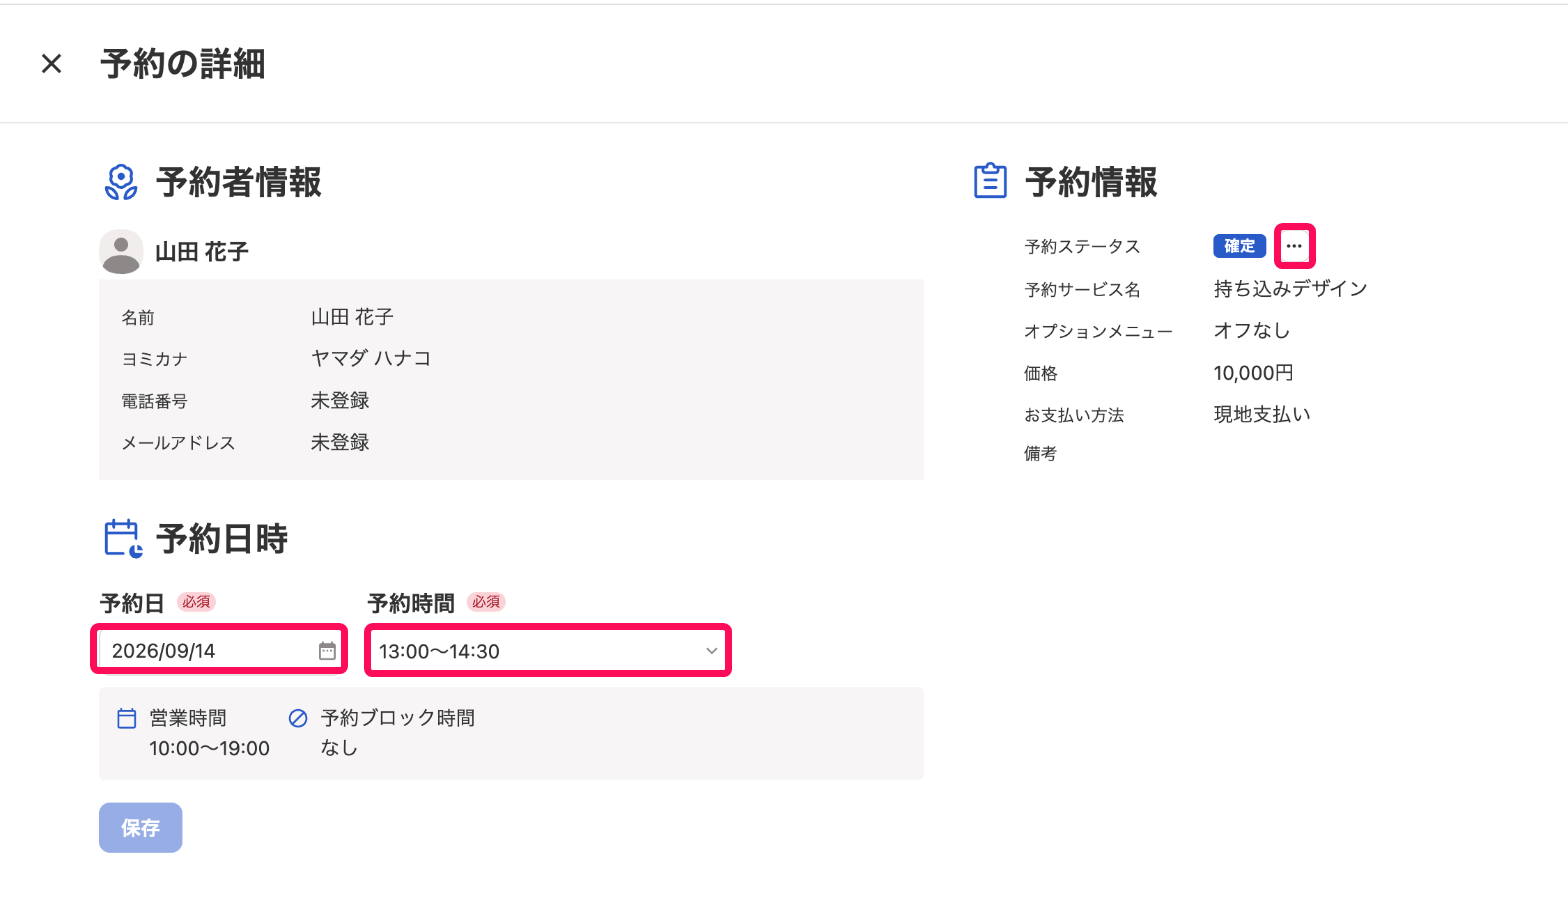Screen dimensions: 1568x912
Task: Click the 持ち込みデザイン service name
Action: coord(1290,289)
